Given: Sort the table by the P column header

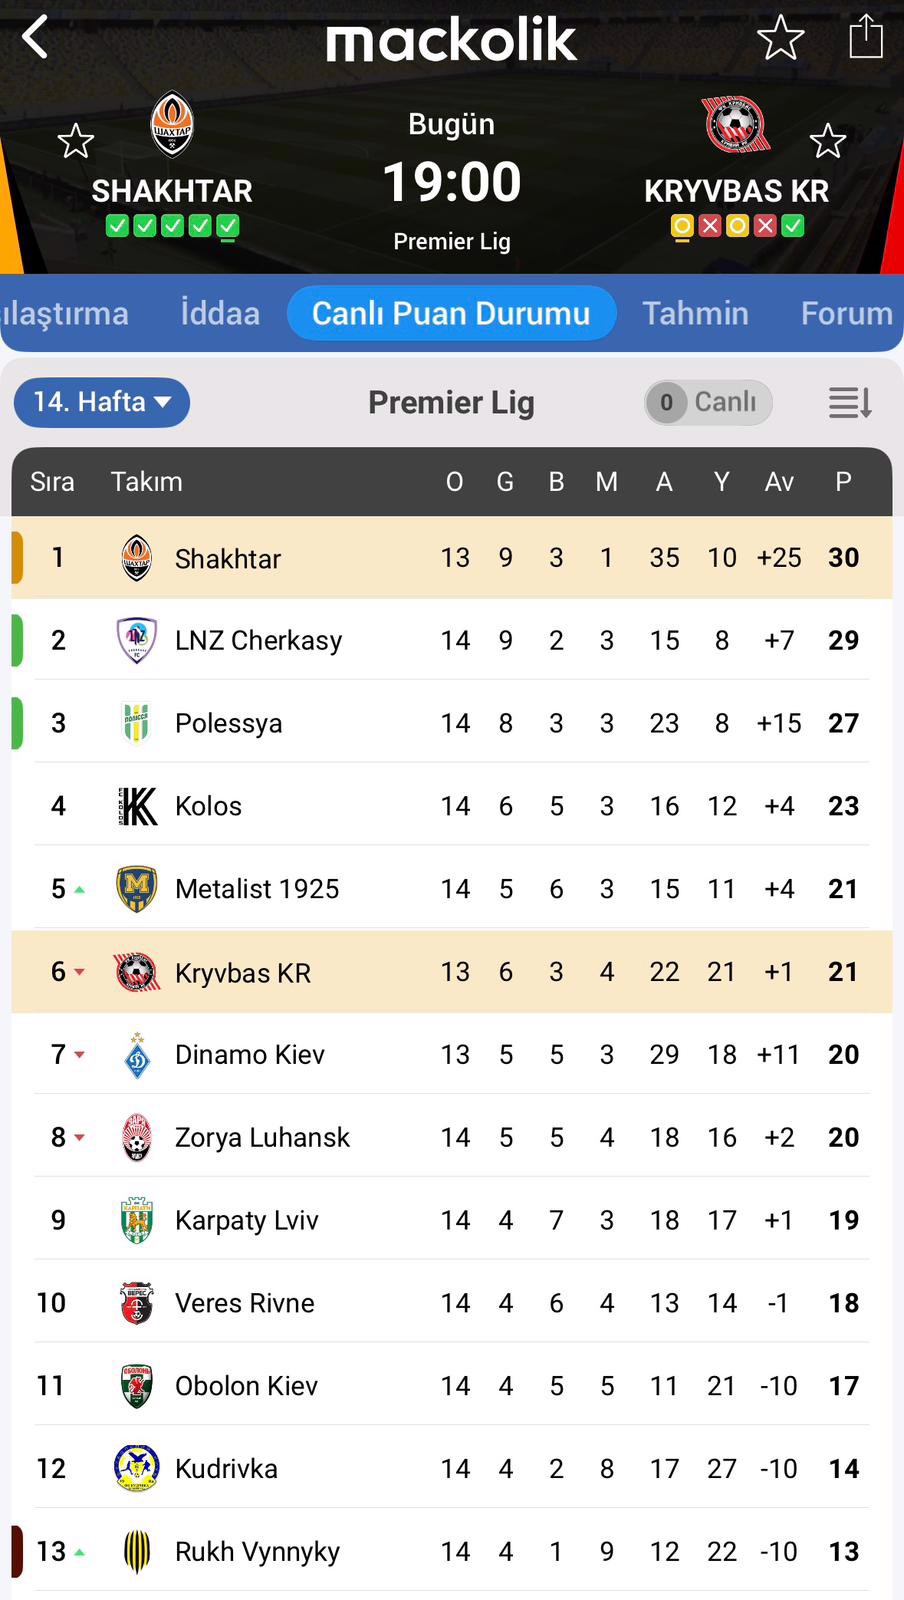Looking at the screenshot, I should click(x=843, y=482).
